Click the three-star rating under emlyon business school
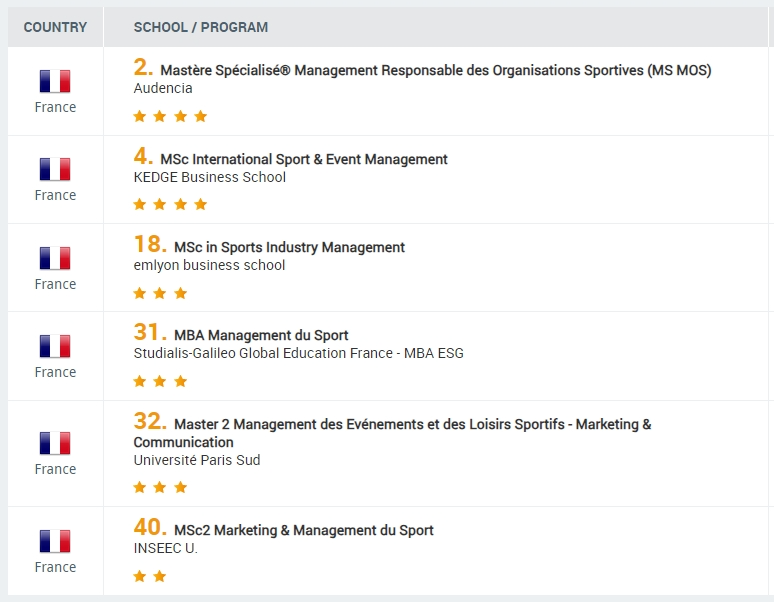The height and width of the screenshot is (602, 774). [160, 293]
